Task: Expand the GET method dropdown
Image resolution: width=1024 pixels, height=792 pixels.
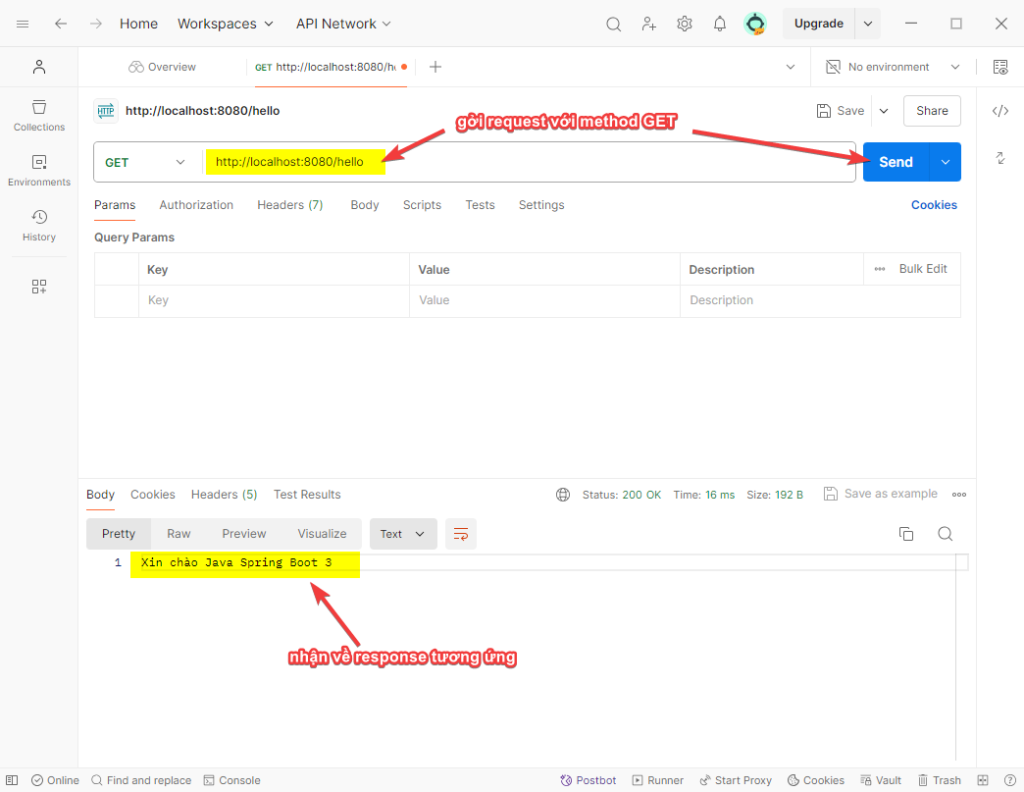Action: coord(146,162)
